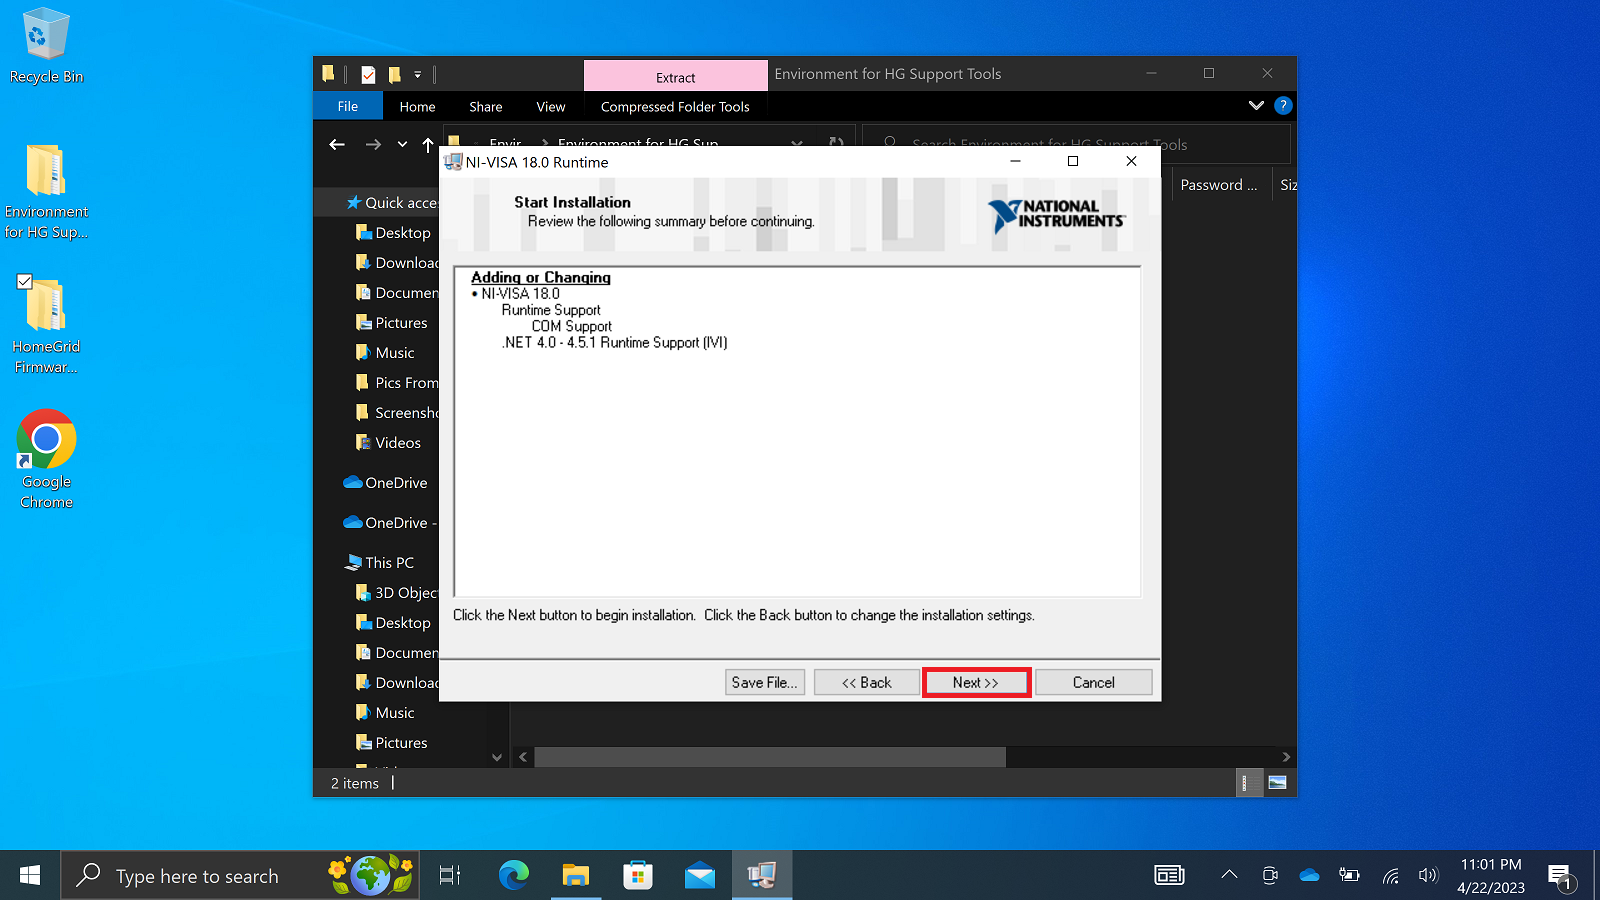
Task: Toggle checkbox on HomeGrid Firmware desktop icon
Action: (25, 282)
